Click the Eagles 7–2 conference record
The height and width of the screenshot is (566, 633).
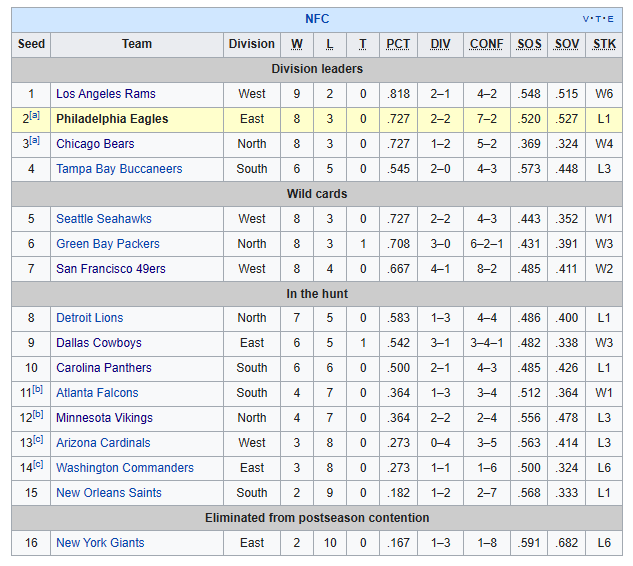pyautogui.click(x=486, y=119)
